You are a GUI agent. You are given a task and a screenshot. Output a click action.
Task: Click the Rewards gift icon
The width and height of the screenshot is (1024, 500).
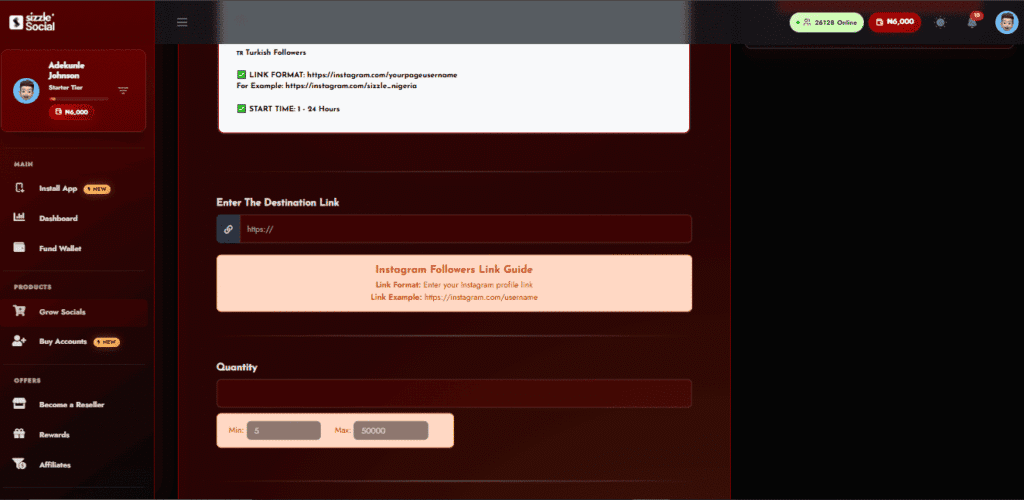pos(20,434)
